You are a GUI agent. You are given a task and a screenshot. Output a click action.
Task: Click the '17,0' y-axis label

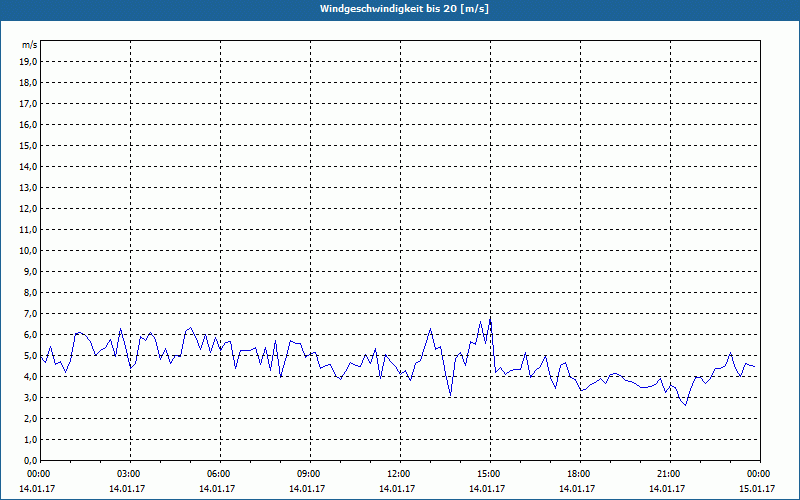click(28, 104)
